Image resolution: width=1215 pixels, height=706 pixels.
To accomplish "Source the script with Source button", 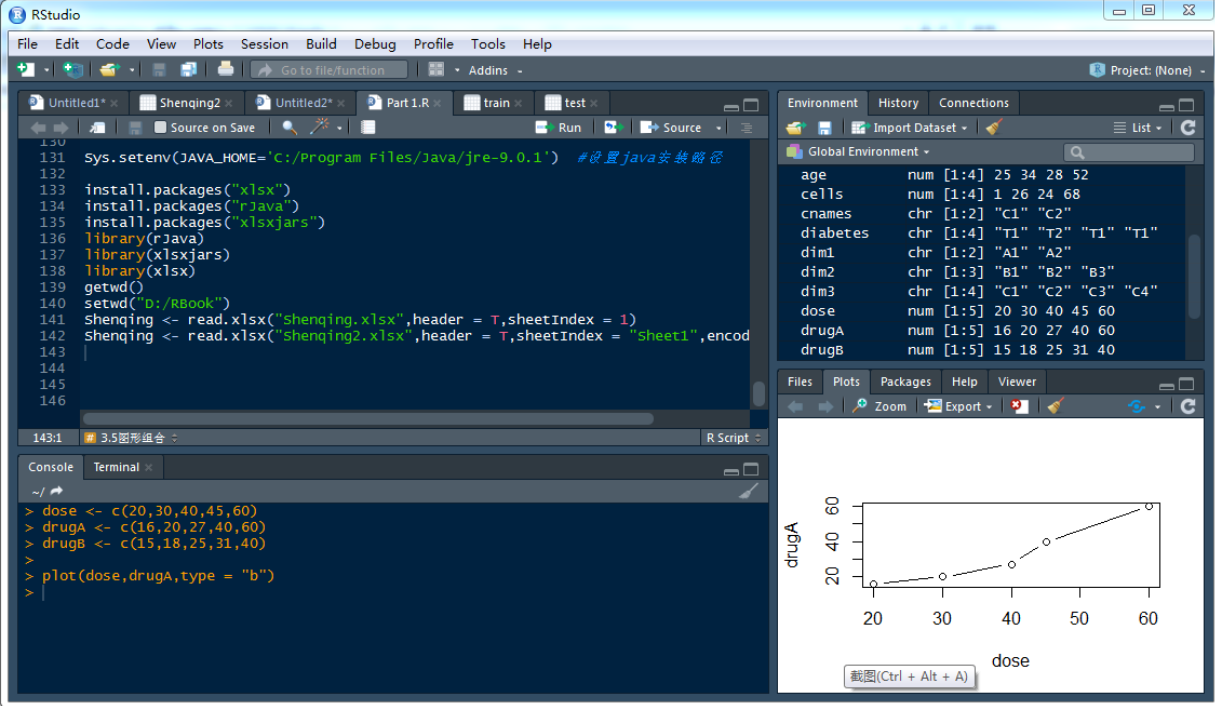I will click(x=672, y=127).
